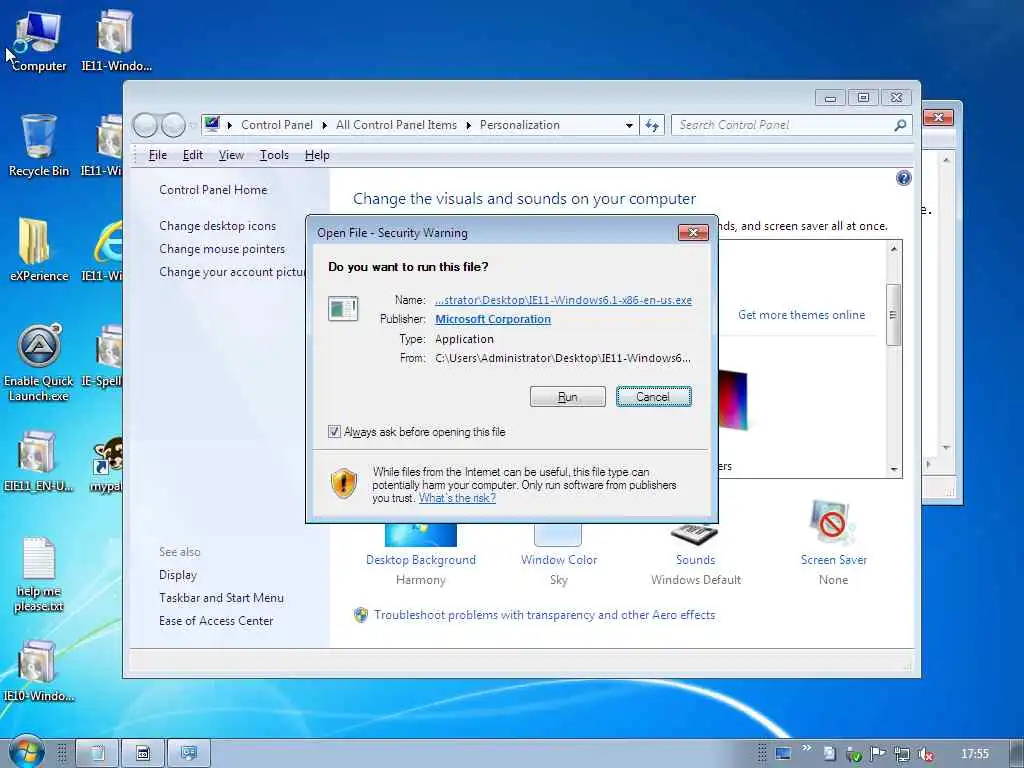The image size is (1024, 768).
Task: Open the What's the risk? link
Action: pyautogui.click(x=457, y=498)
